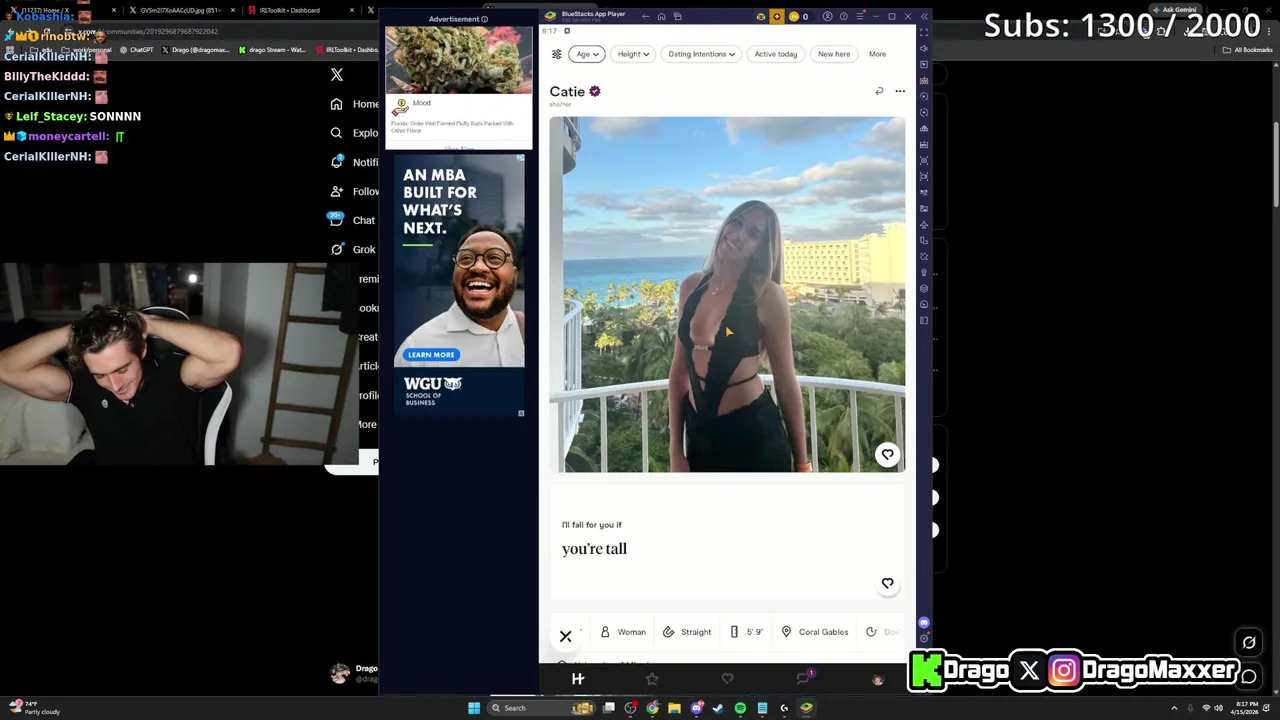Click Learn More on WGU MBA ad
1280x720 pixels.
(x=431, y=355)
